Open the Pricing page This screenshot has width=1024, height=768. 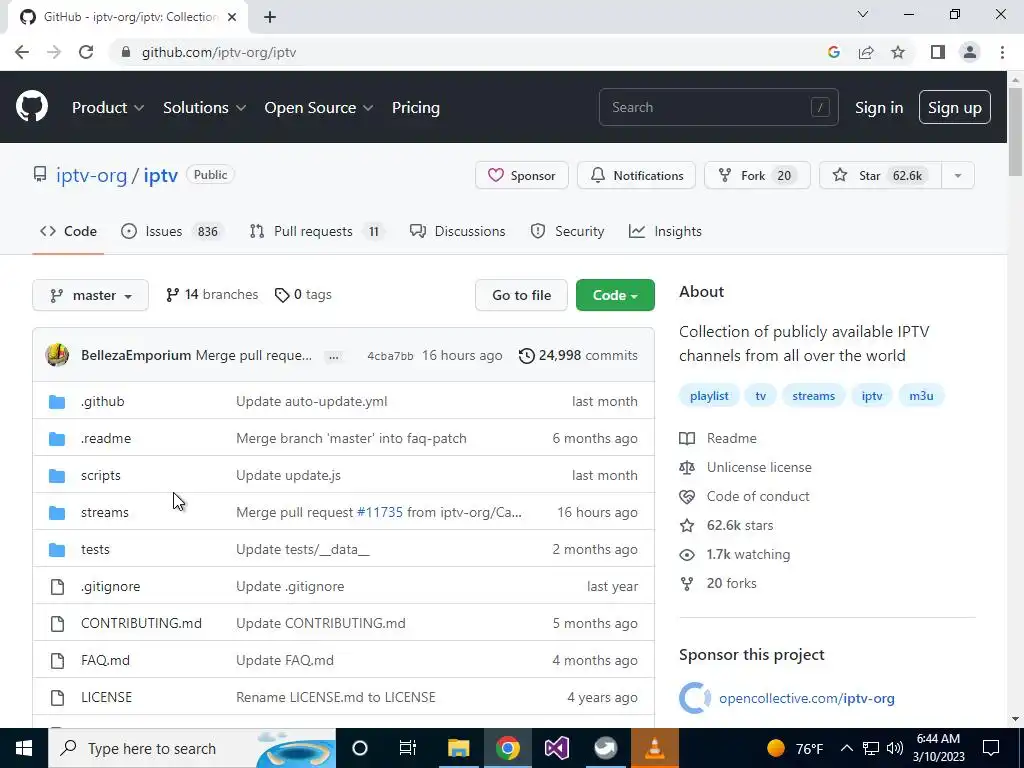(x=415, y=107)
